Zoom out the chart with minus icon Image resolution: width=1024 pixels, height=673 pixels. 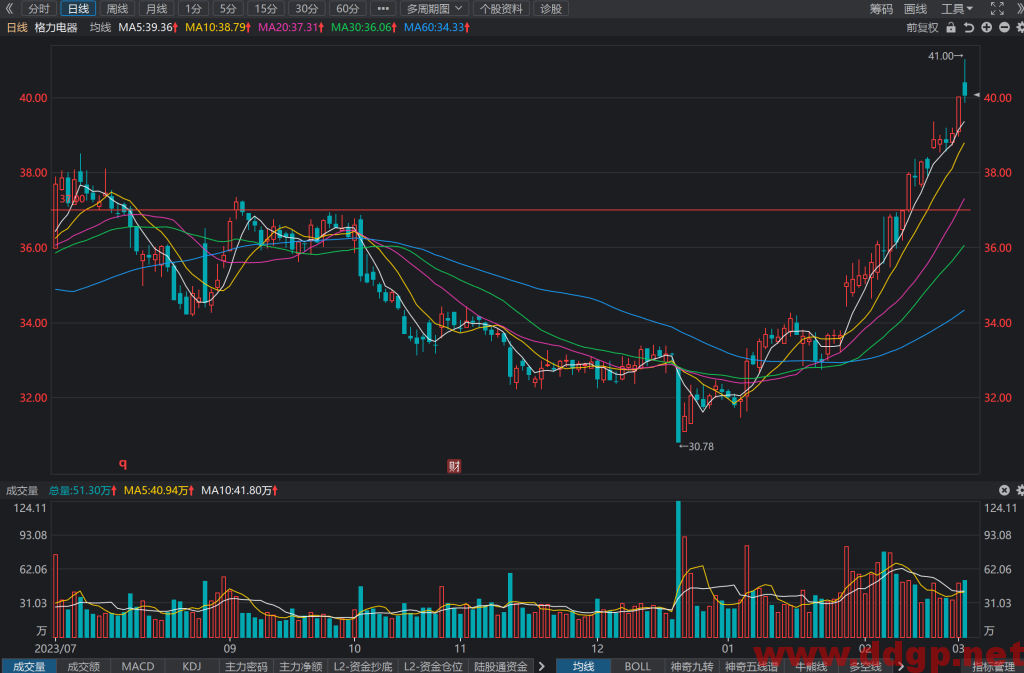click(1004, 27)
